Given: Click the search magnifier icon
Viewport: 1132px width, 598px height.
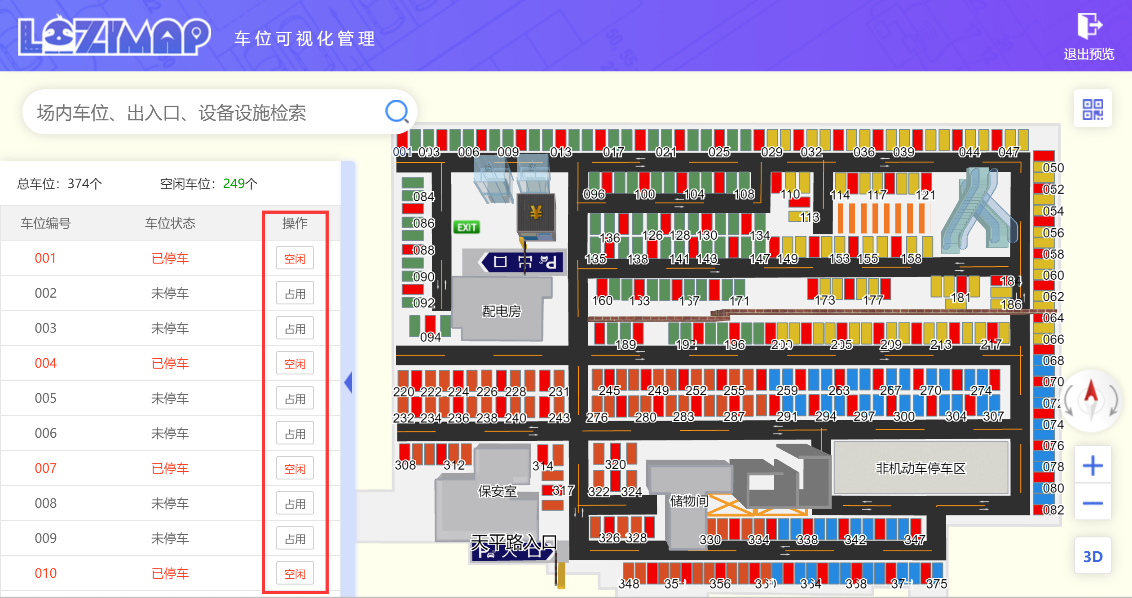Looking at the screenshot, I should coord(396,112).
